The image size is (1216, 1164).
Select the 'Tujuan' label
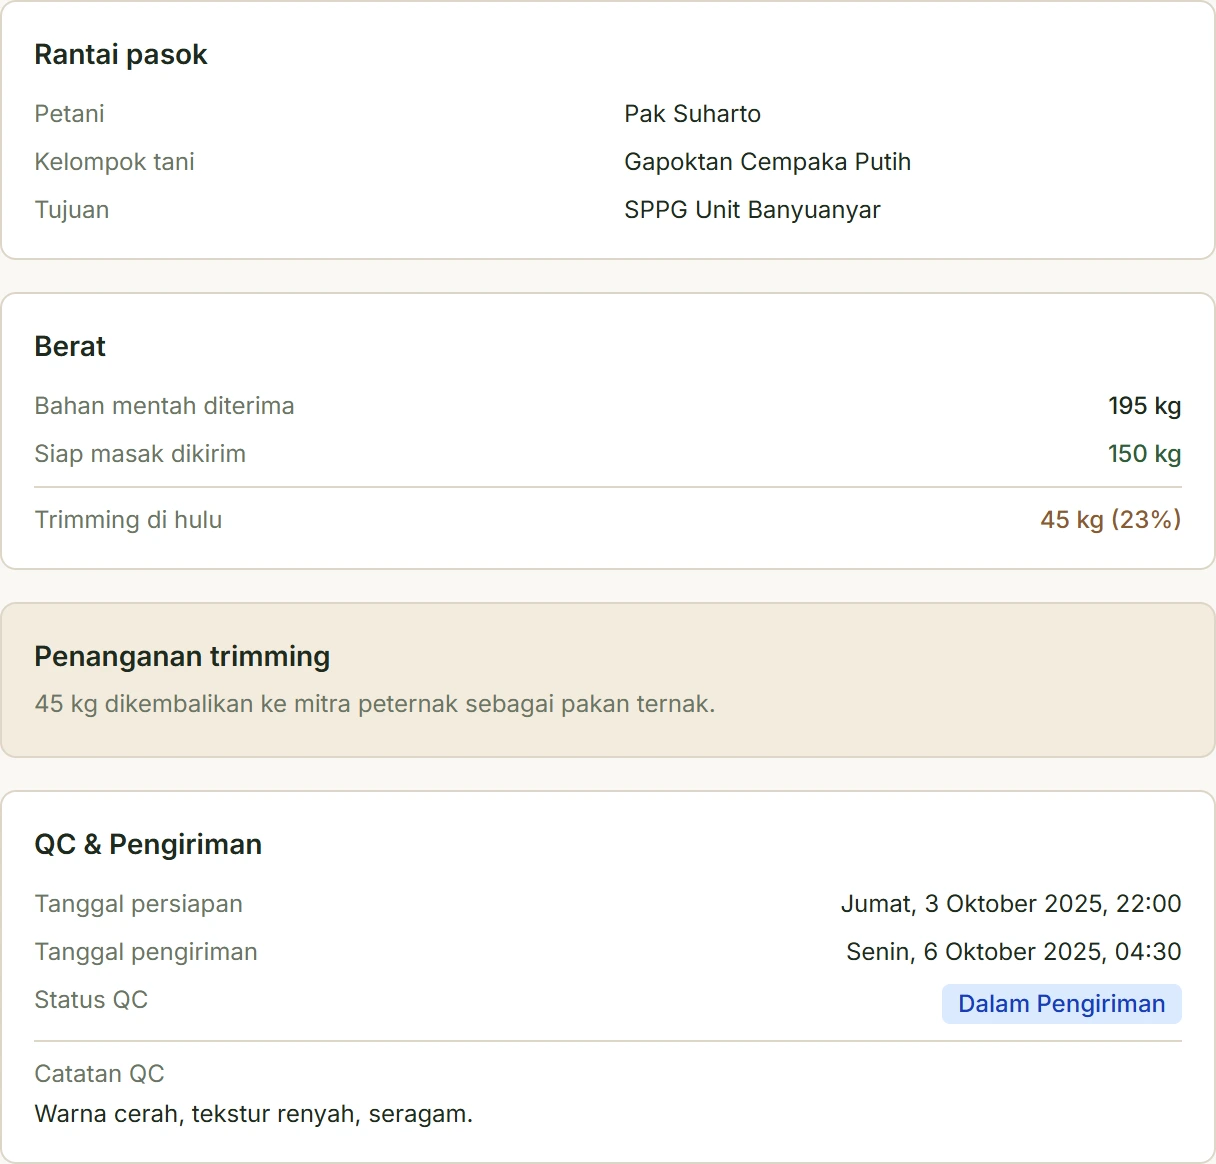point(72,210)
